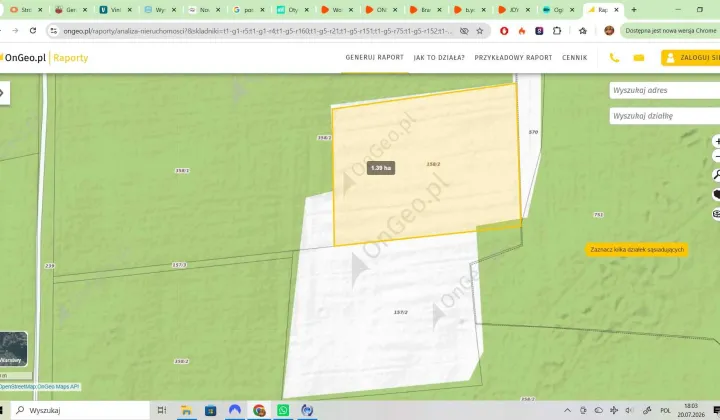720x420 pixels.
Task: Click the volume icon in system tray
Action: 630,410
